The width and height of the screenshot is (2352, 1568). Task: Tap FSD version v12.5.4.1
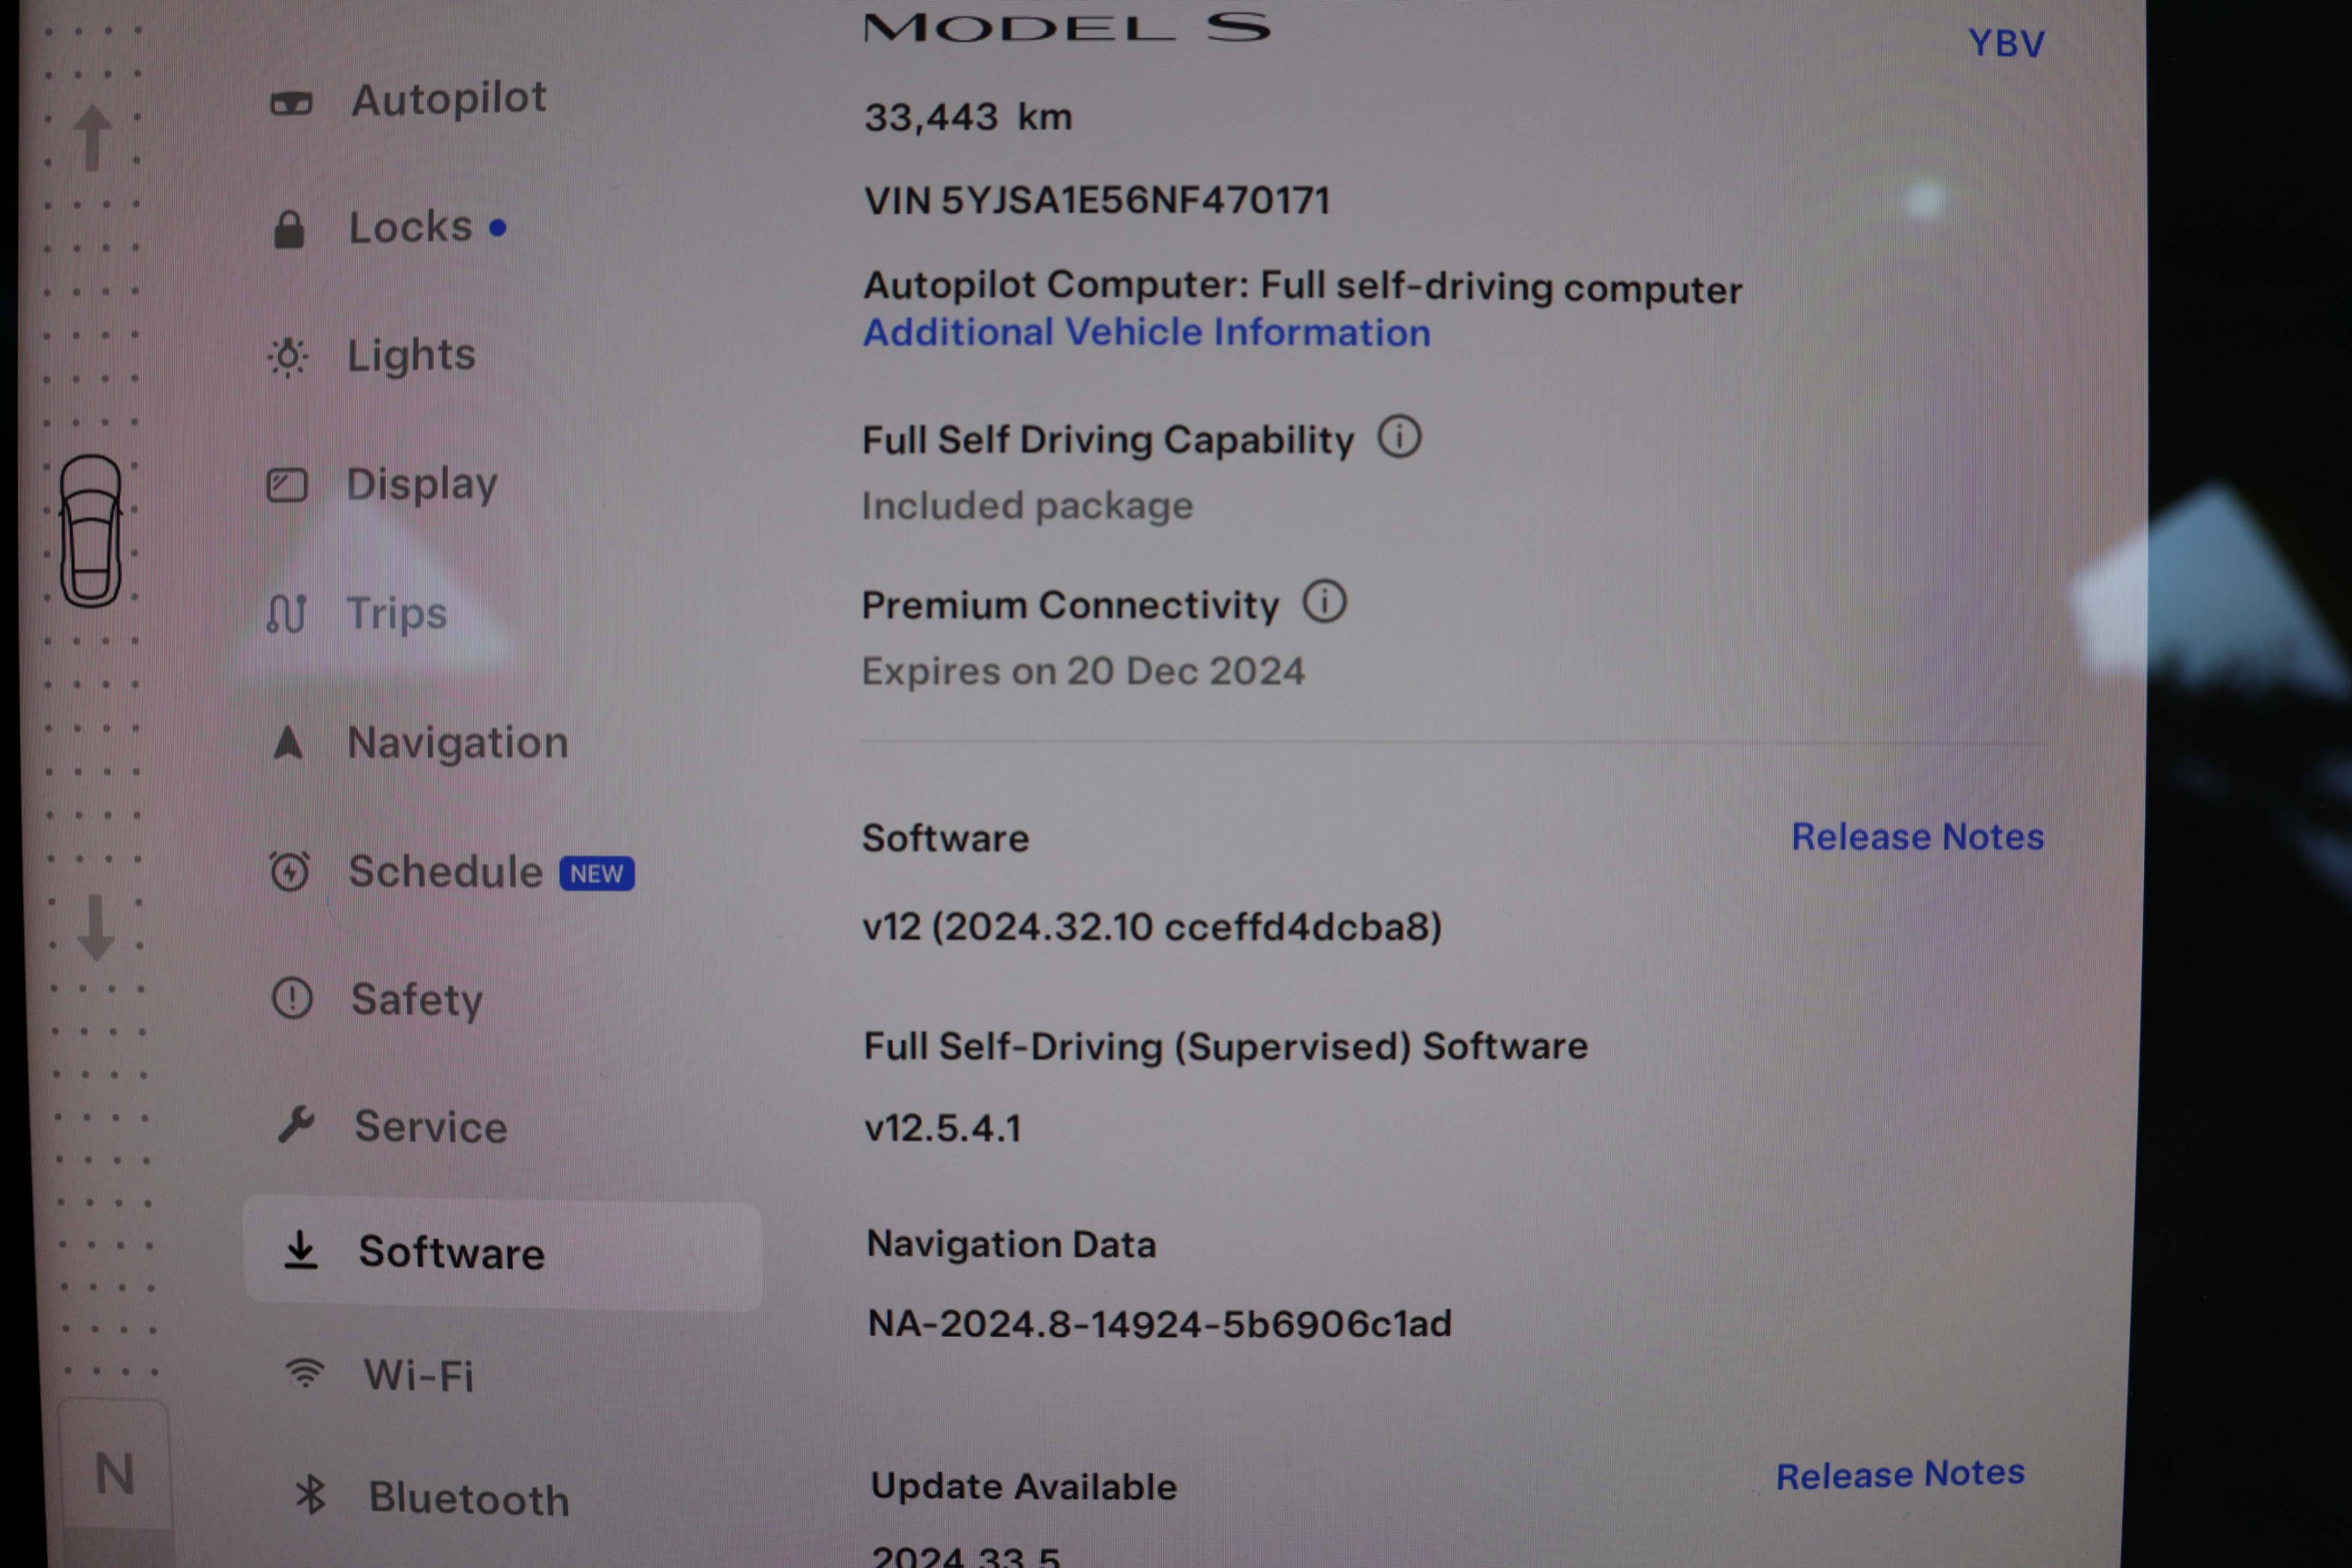click(x=942, y=1128)
